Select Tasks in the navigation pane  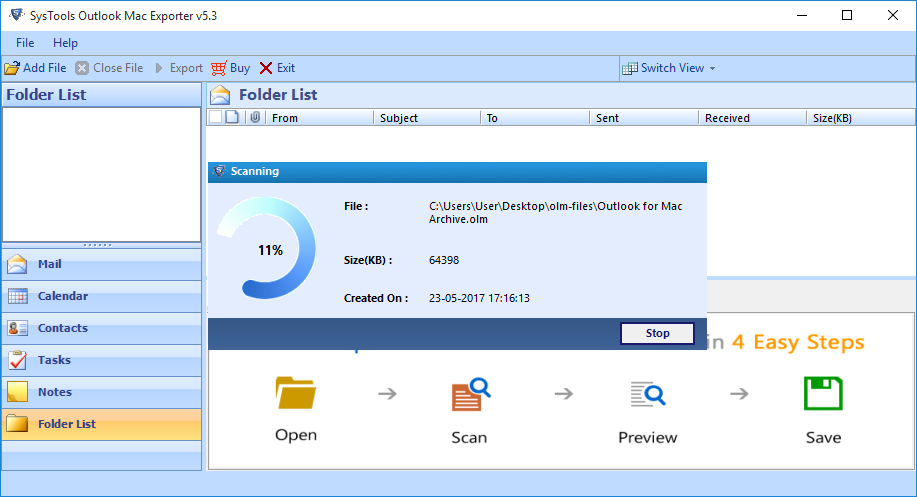tap(102, 360)
